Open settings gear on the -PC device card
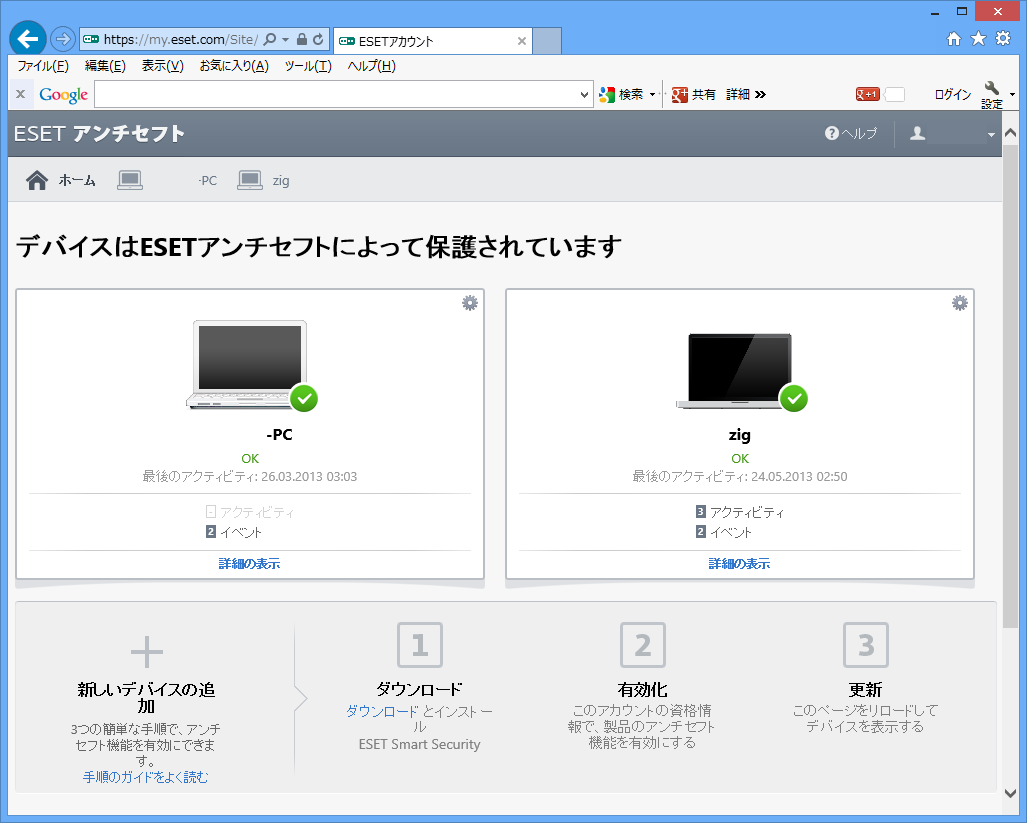 click(x=470, y=303)
